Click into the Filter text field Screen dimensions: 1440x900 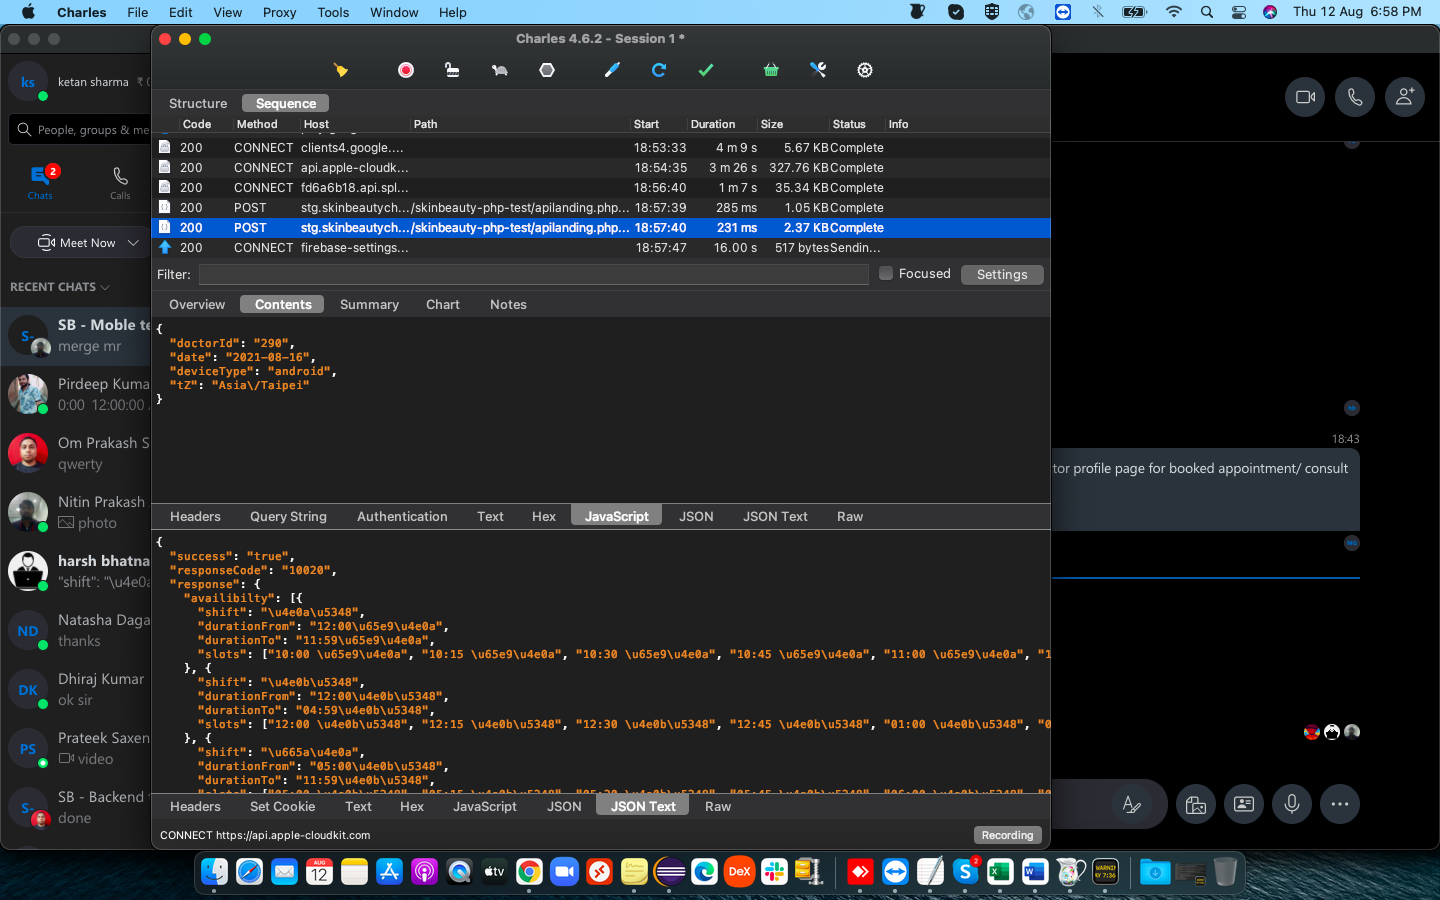click(x=534, y=274)
